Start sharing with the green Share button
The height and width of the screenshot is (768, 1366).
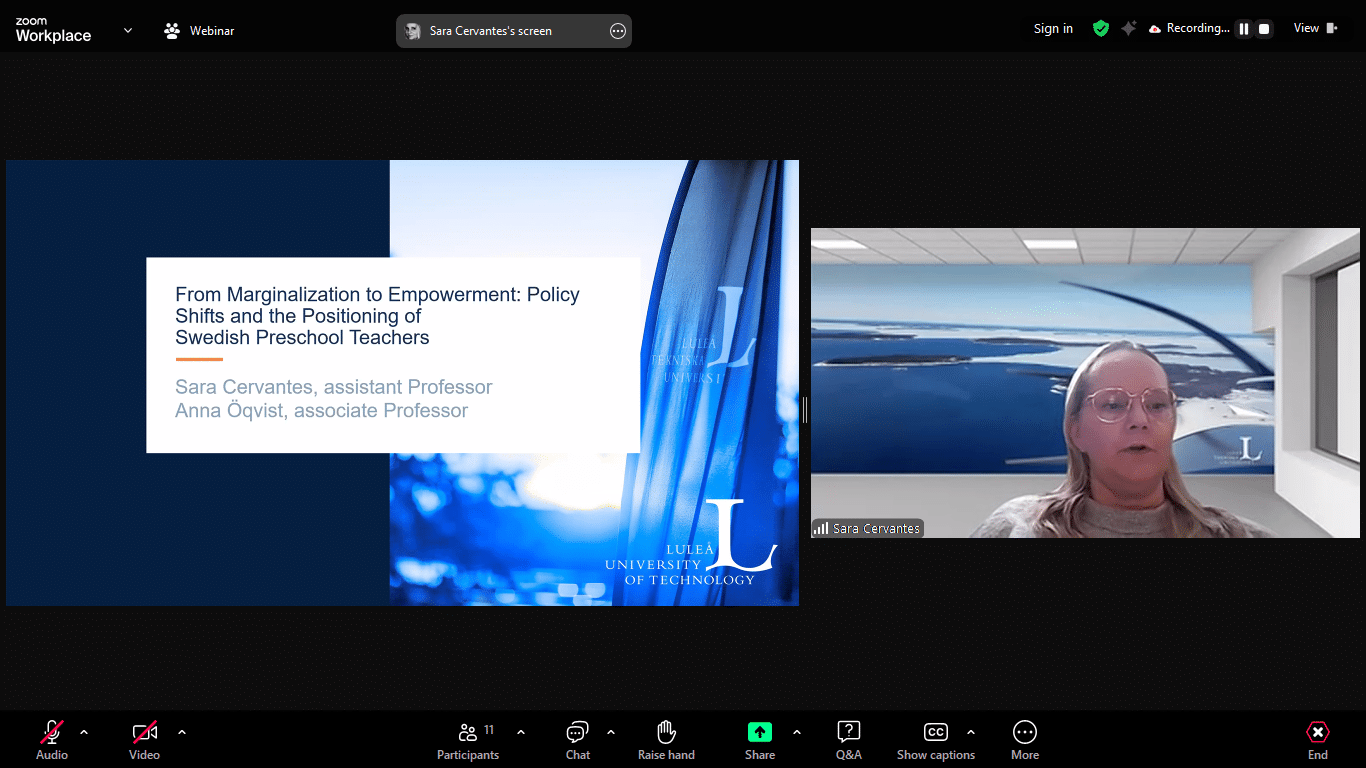tap(760, 740)
